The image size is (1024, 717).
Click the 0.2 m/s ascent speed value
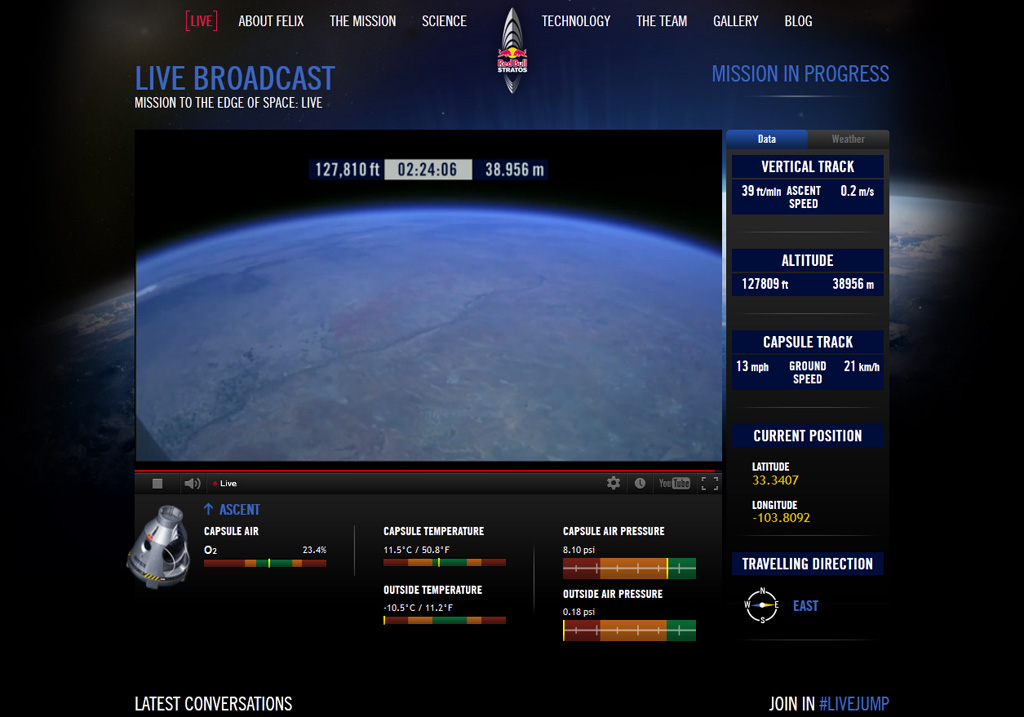click(x=857, y=191)
